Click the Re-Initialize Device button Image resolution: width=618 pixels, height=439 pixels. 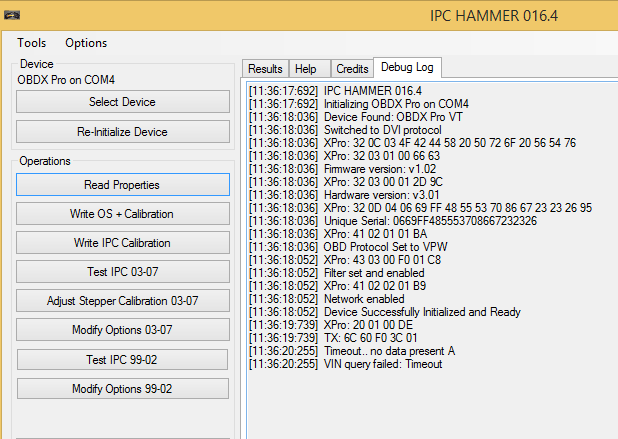123,132
